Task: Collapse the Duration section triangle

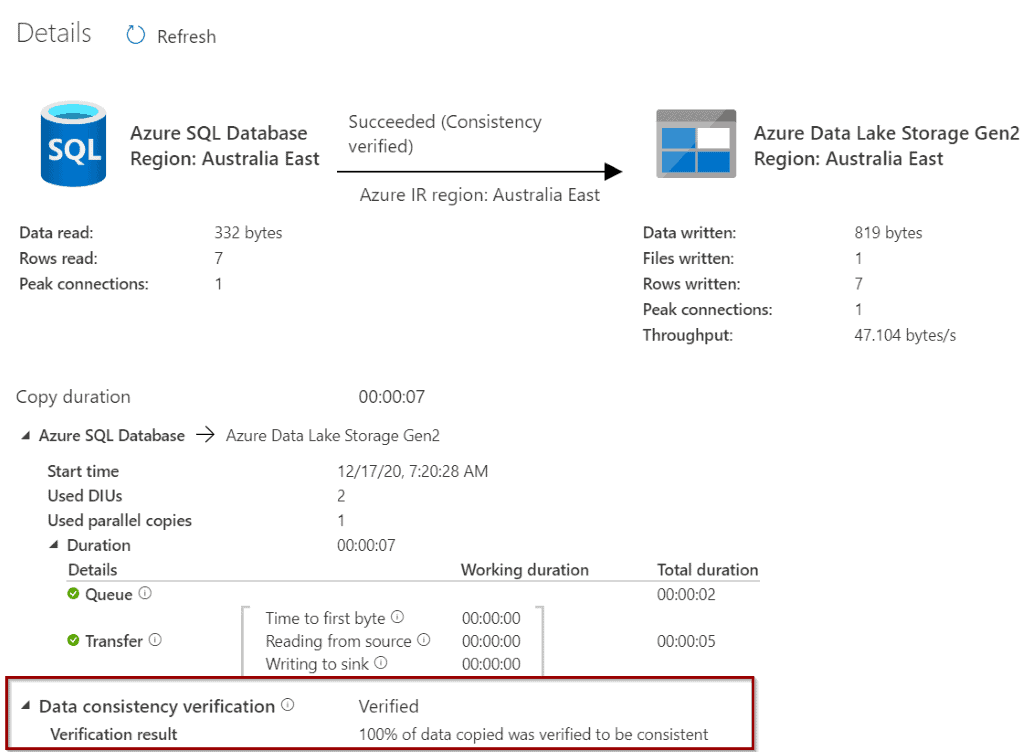Action: (53, 546)
